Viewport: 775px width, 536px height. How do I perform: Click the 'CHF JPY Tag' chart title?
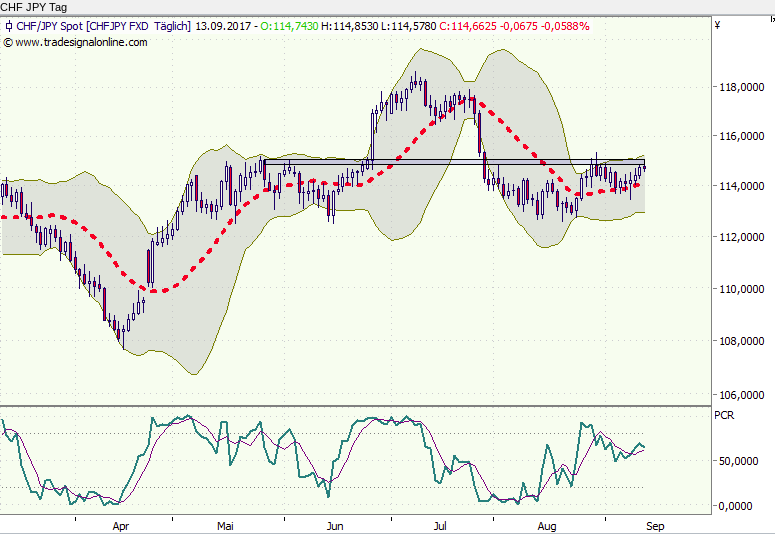pos(34,7)
